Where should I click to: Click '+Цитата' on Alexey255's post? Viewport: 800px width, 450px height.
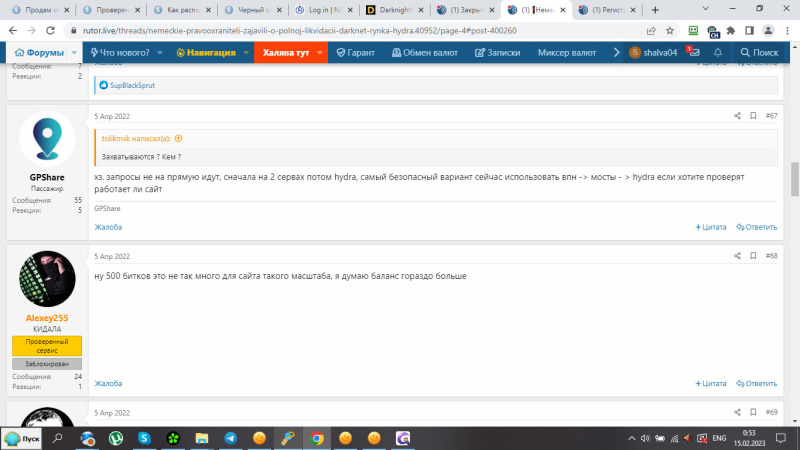tap(711, 383)
